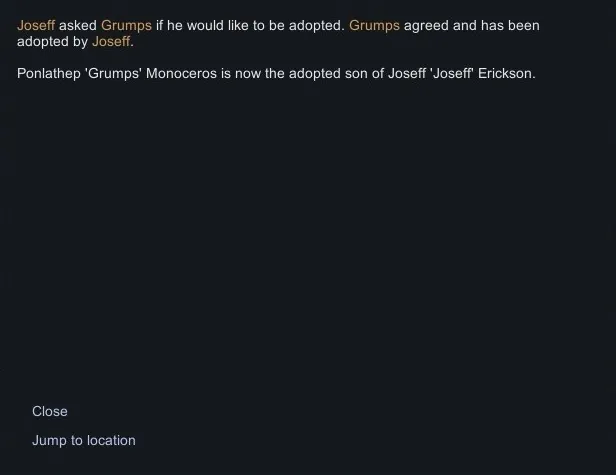Click the word 'asked' in the first sentence
Image resolution: width=616 pixels, height=475 pixels.
tap(78, 25)
